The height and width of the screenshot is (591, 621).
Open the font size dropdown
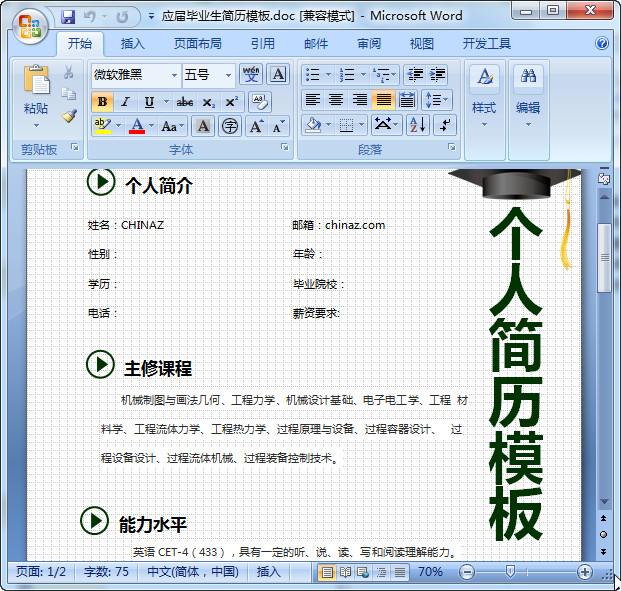click(229, 75)
